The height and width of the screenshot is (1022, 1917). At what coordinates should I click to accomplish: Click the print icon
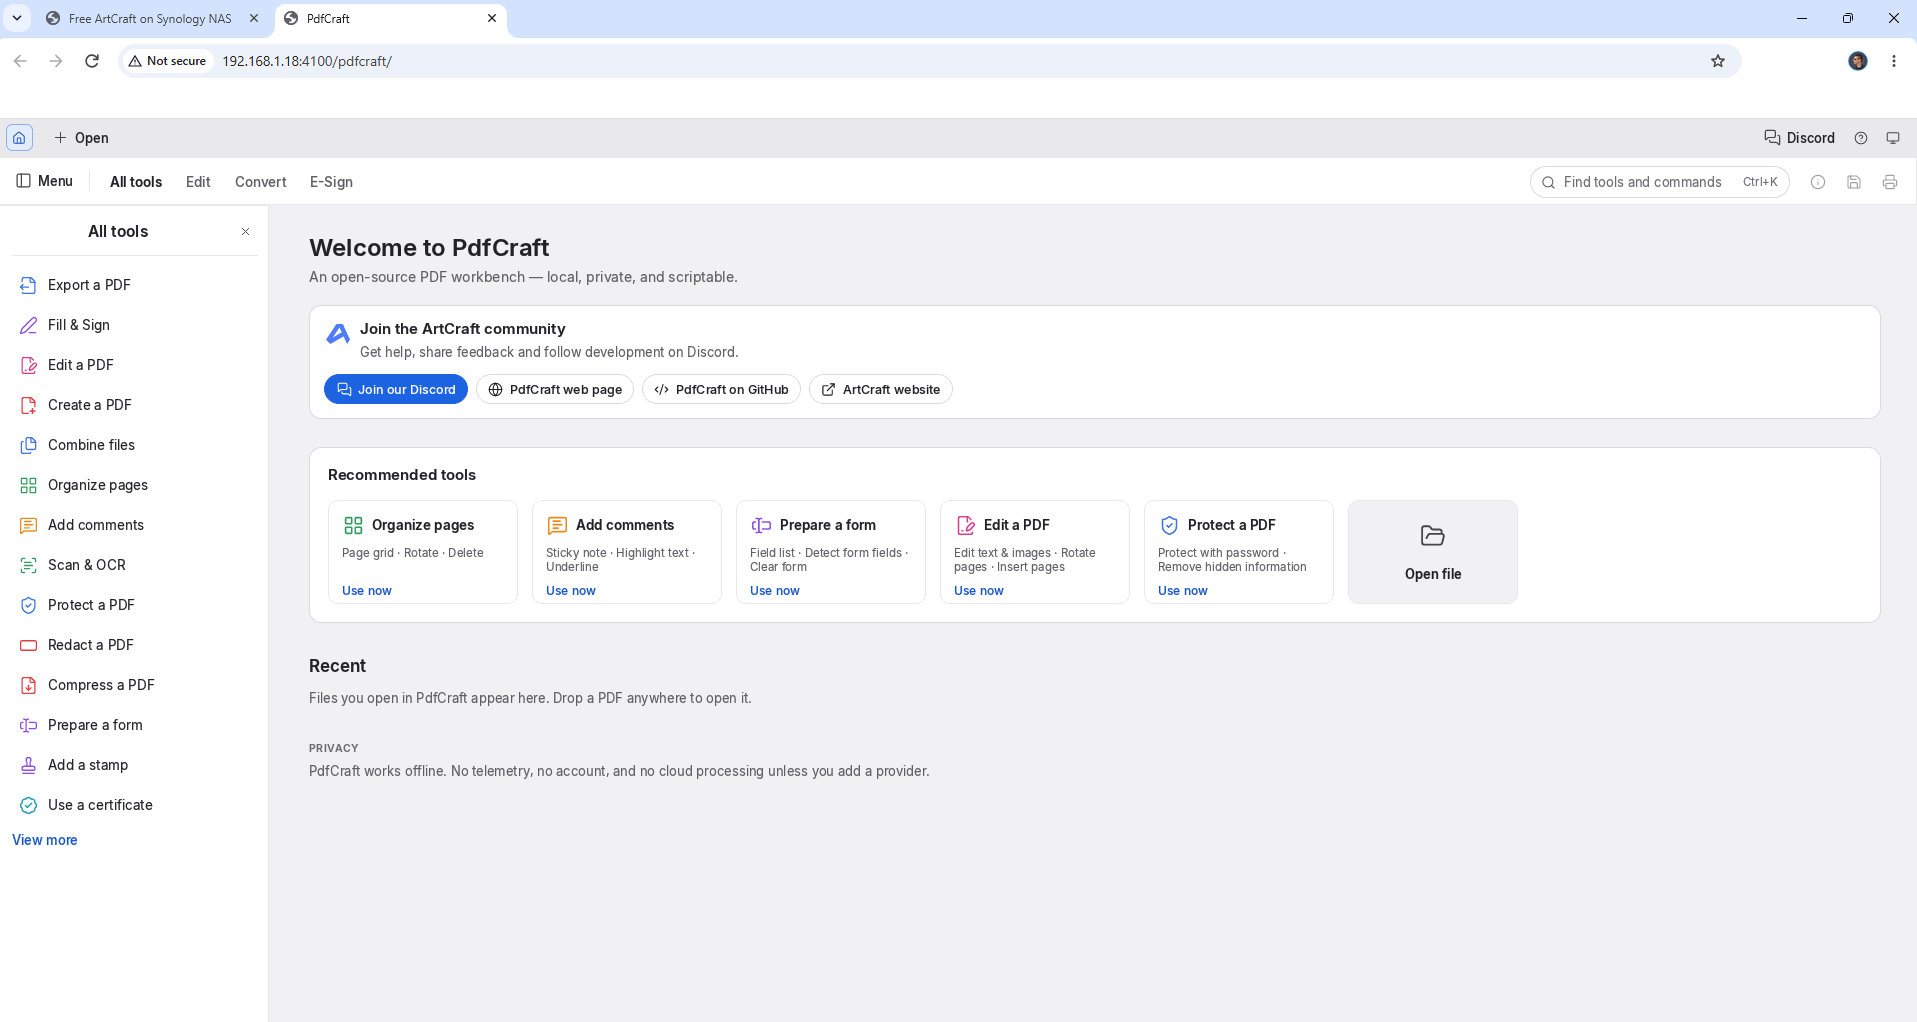point(1890,182)
